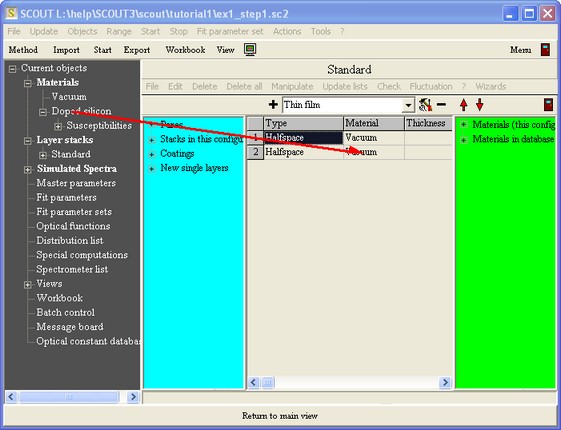The image size is (561, 430).
Task: Select Fit parameters in the tree
Action: [66, 197]
